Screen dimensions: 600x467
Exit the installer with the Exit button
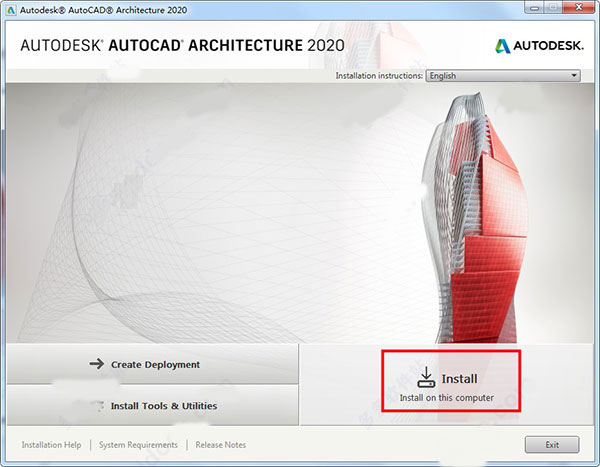[x=552, y=445]
